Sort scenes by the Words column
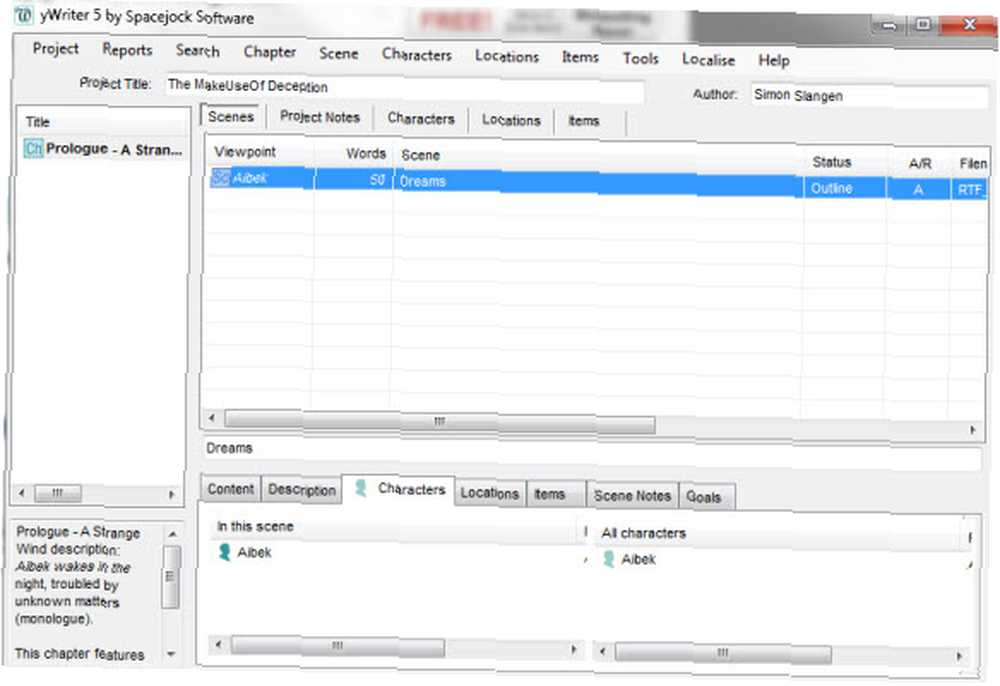The image size is (1000, 686). pos(354,154)
